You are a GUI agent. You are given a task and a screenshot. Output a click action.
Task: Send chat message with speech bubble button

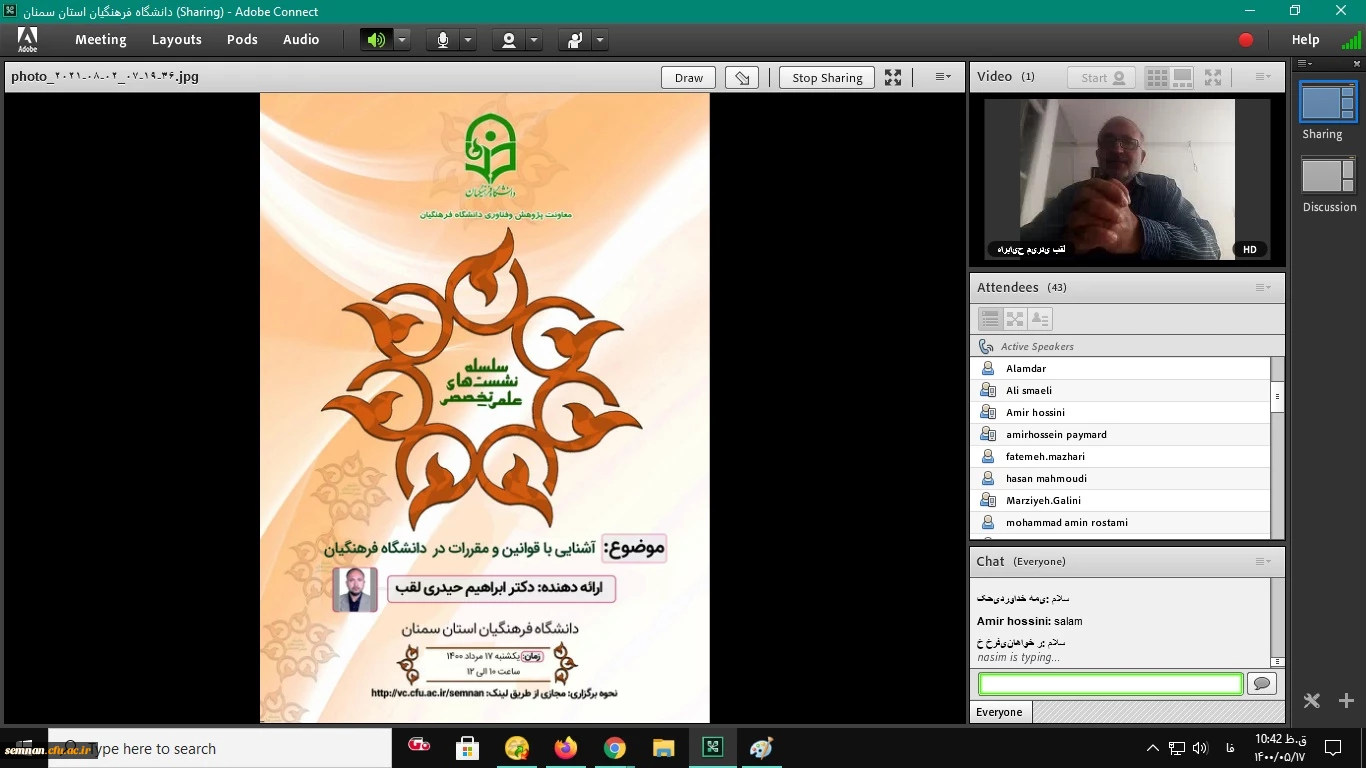(x=1262, y=684)
